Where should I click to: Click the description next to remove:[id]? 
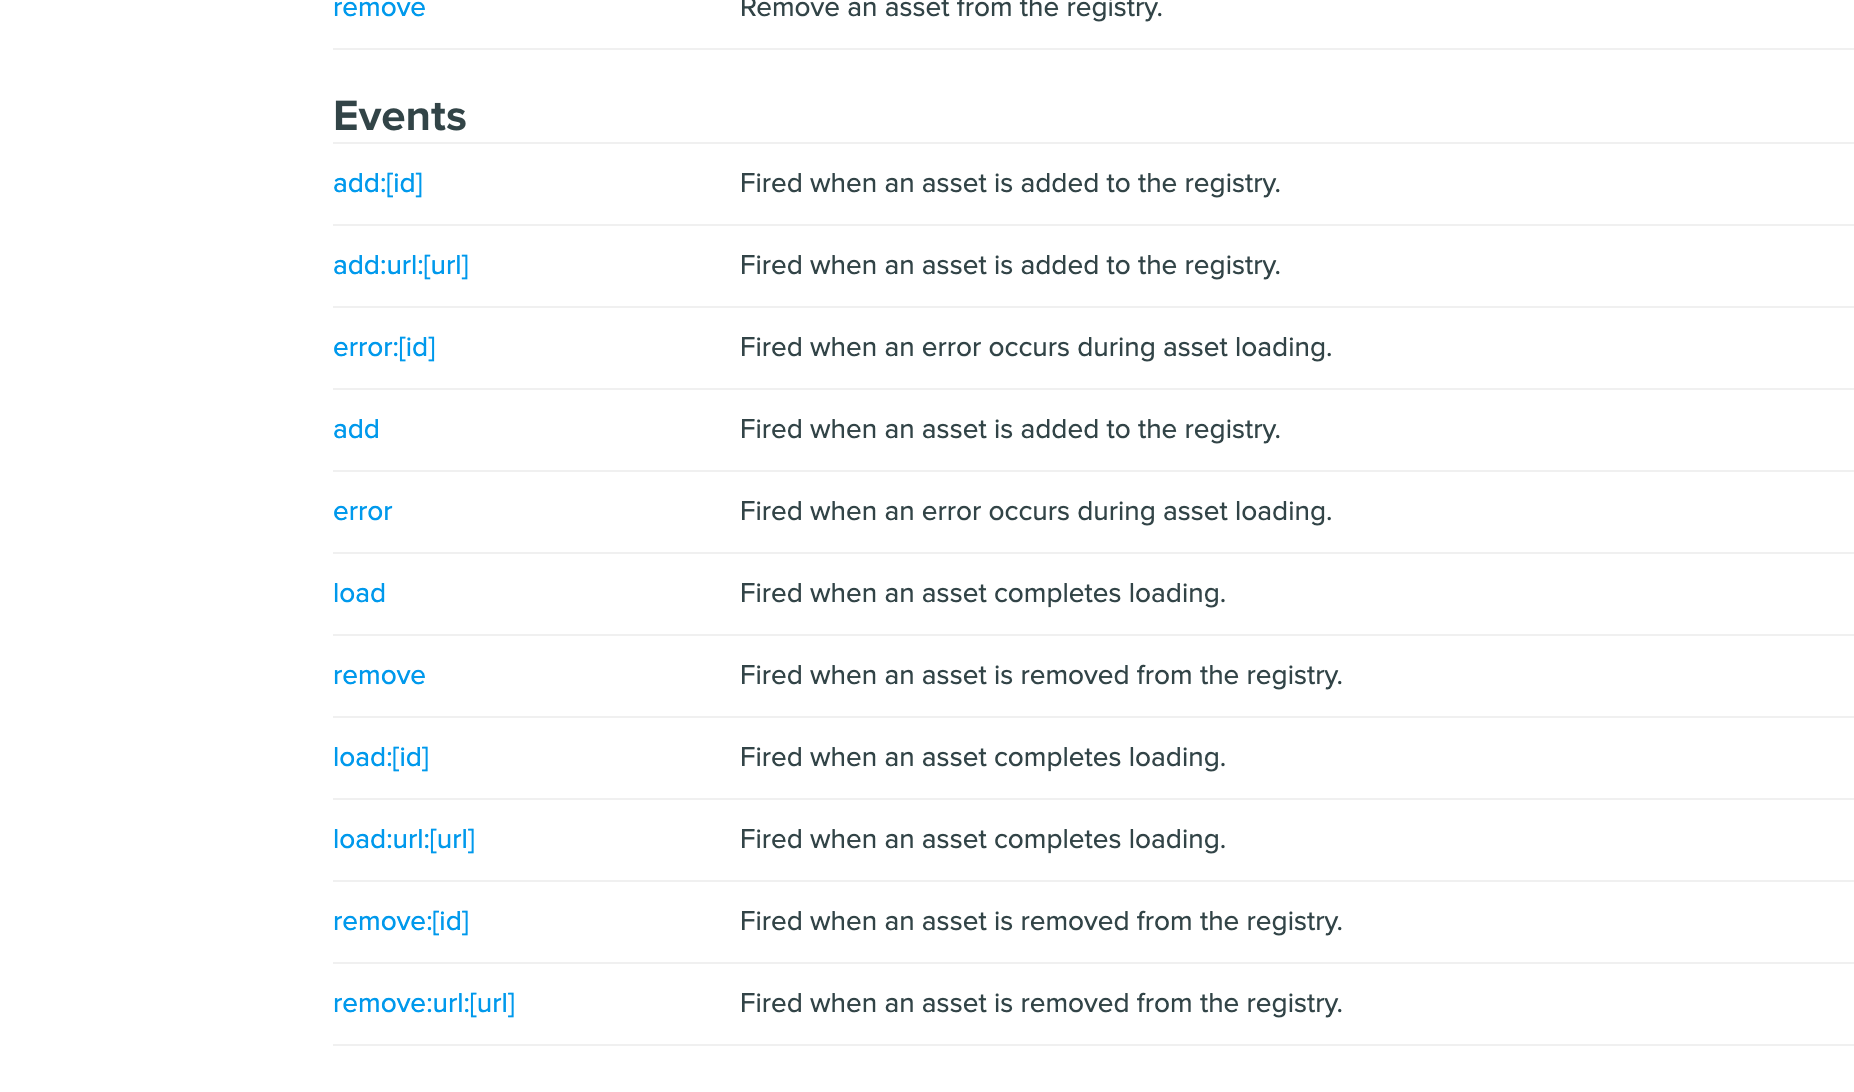click(1041, 922)
